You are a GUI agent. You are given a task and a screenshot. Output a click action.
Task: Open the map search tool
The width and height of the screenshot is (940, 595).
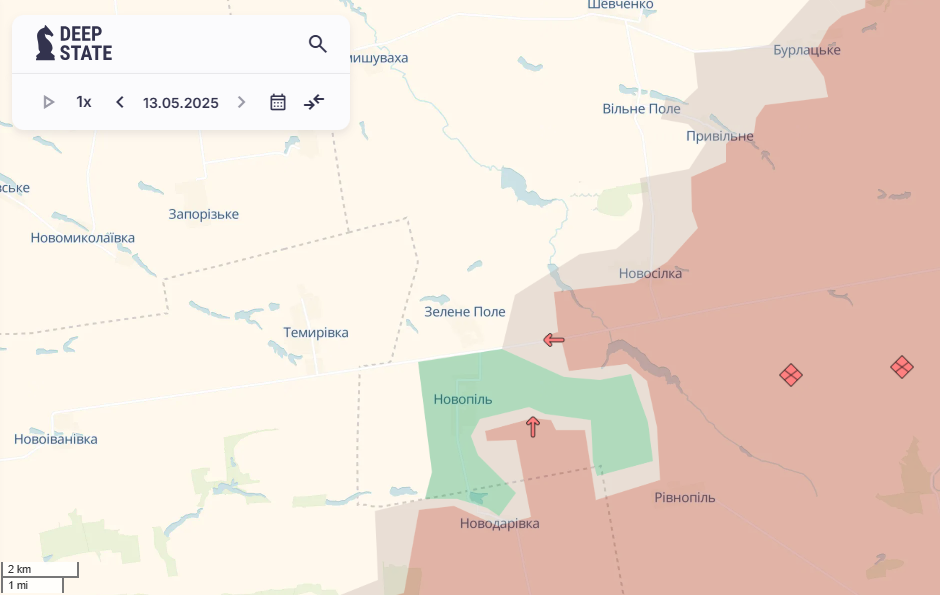[x=318, y=44]
